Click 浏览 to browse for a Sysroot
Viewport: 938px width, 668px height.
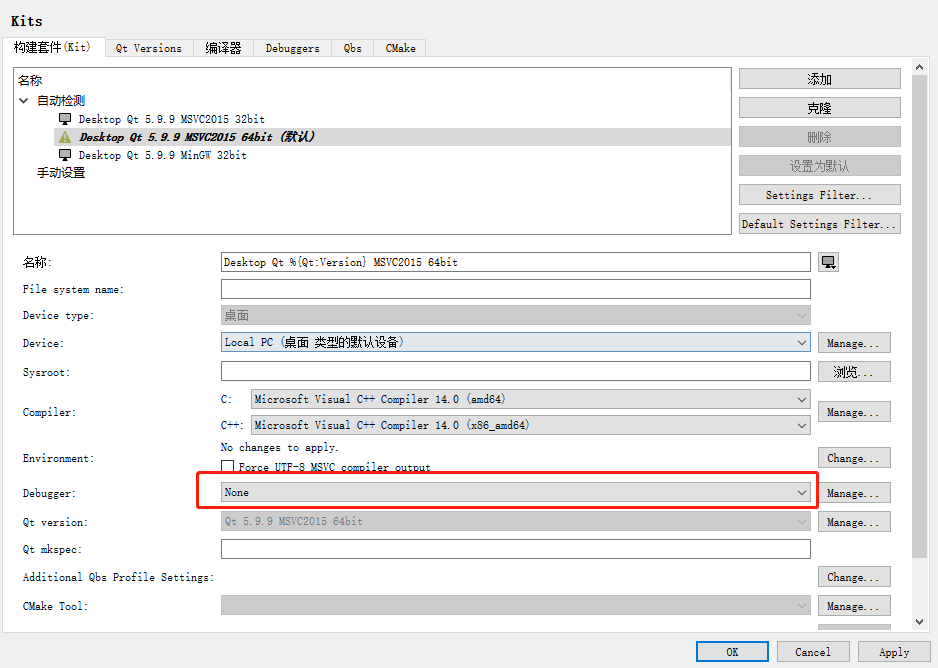tap(854, 371)
